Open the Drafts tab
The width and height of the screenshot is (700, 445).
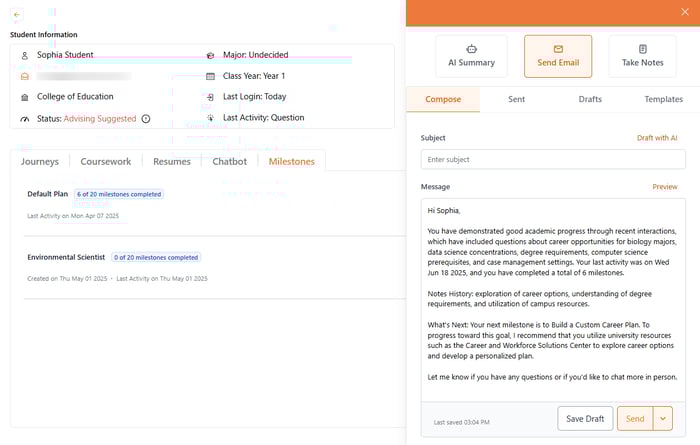[590, 99]
